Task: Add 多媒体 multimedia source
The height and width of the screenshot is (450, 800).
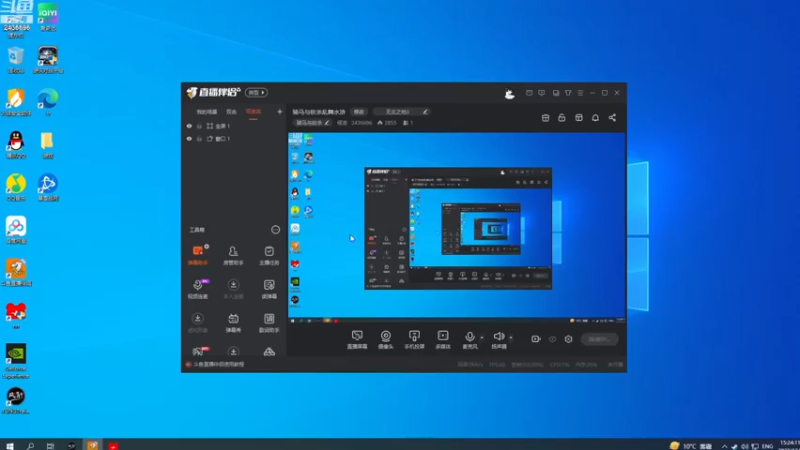Action: click(443, 339)
